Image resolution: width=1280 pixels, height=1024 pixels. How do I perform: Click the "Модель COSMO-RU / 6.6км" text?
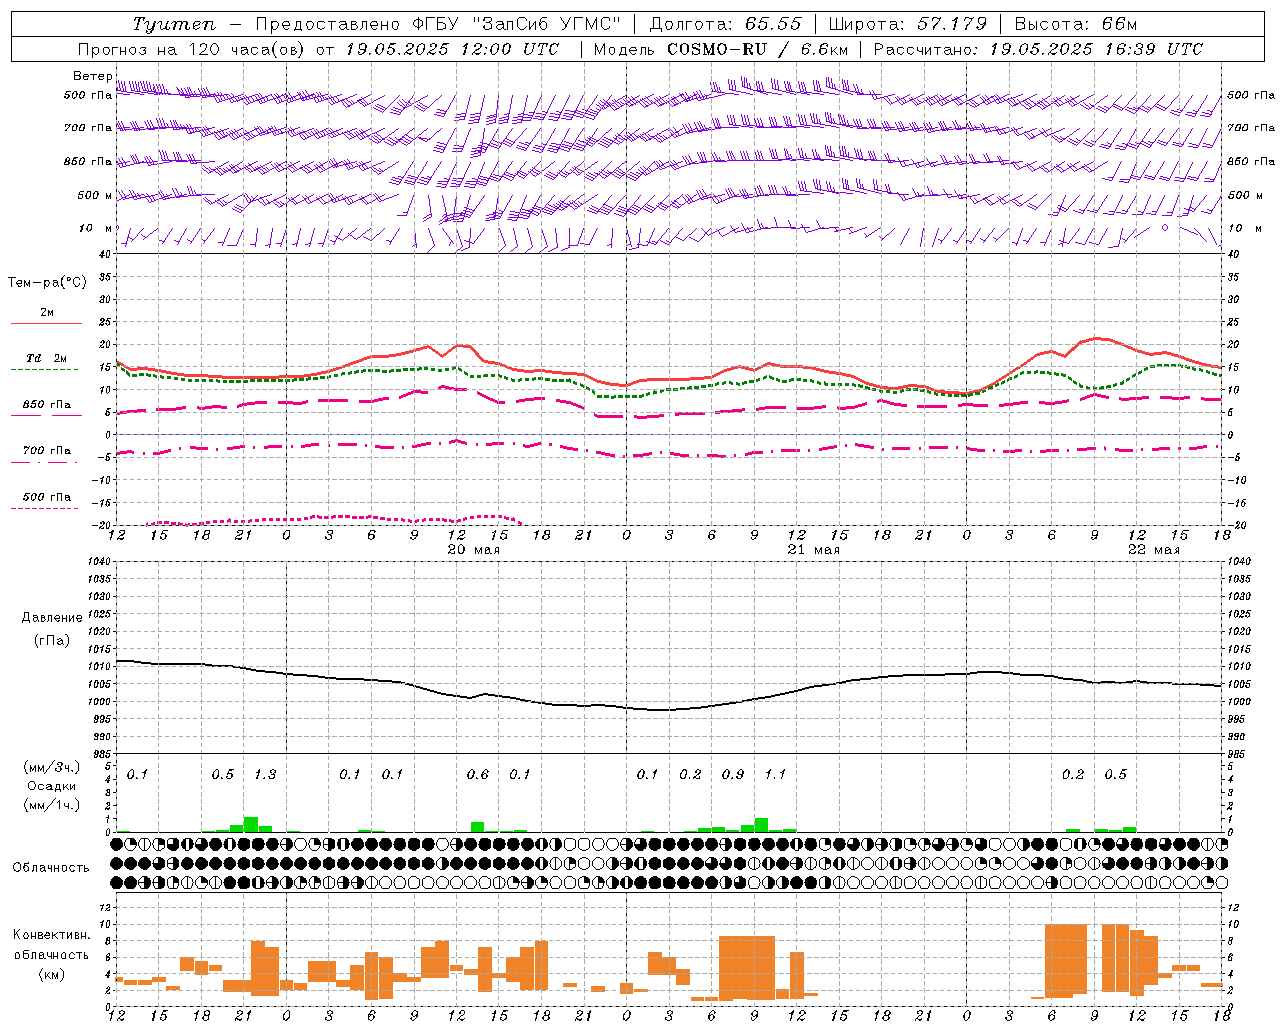721,49
